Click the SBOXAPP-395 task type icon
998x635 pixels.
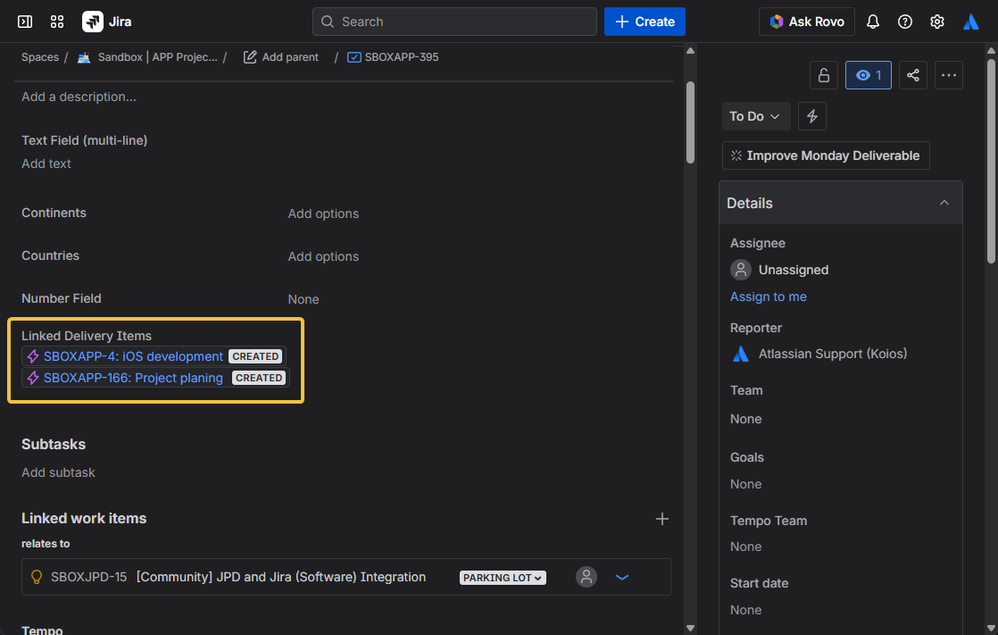(x=354, y=57)
